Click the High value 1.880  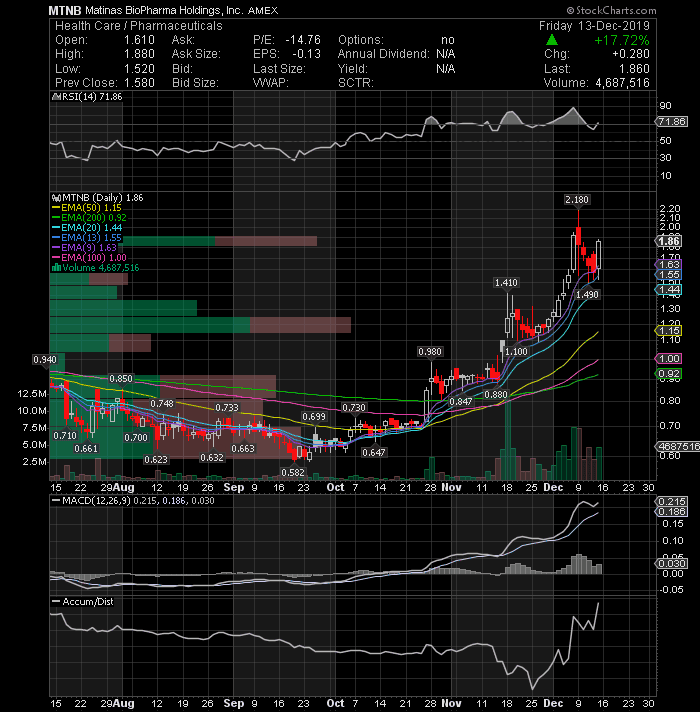(x=139, y=54)
